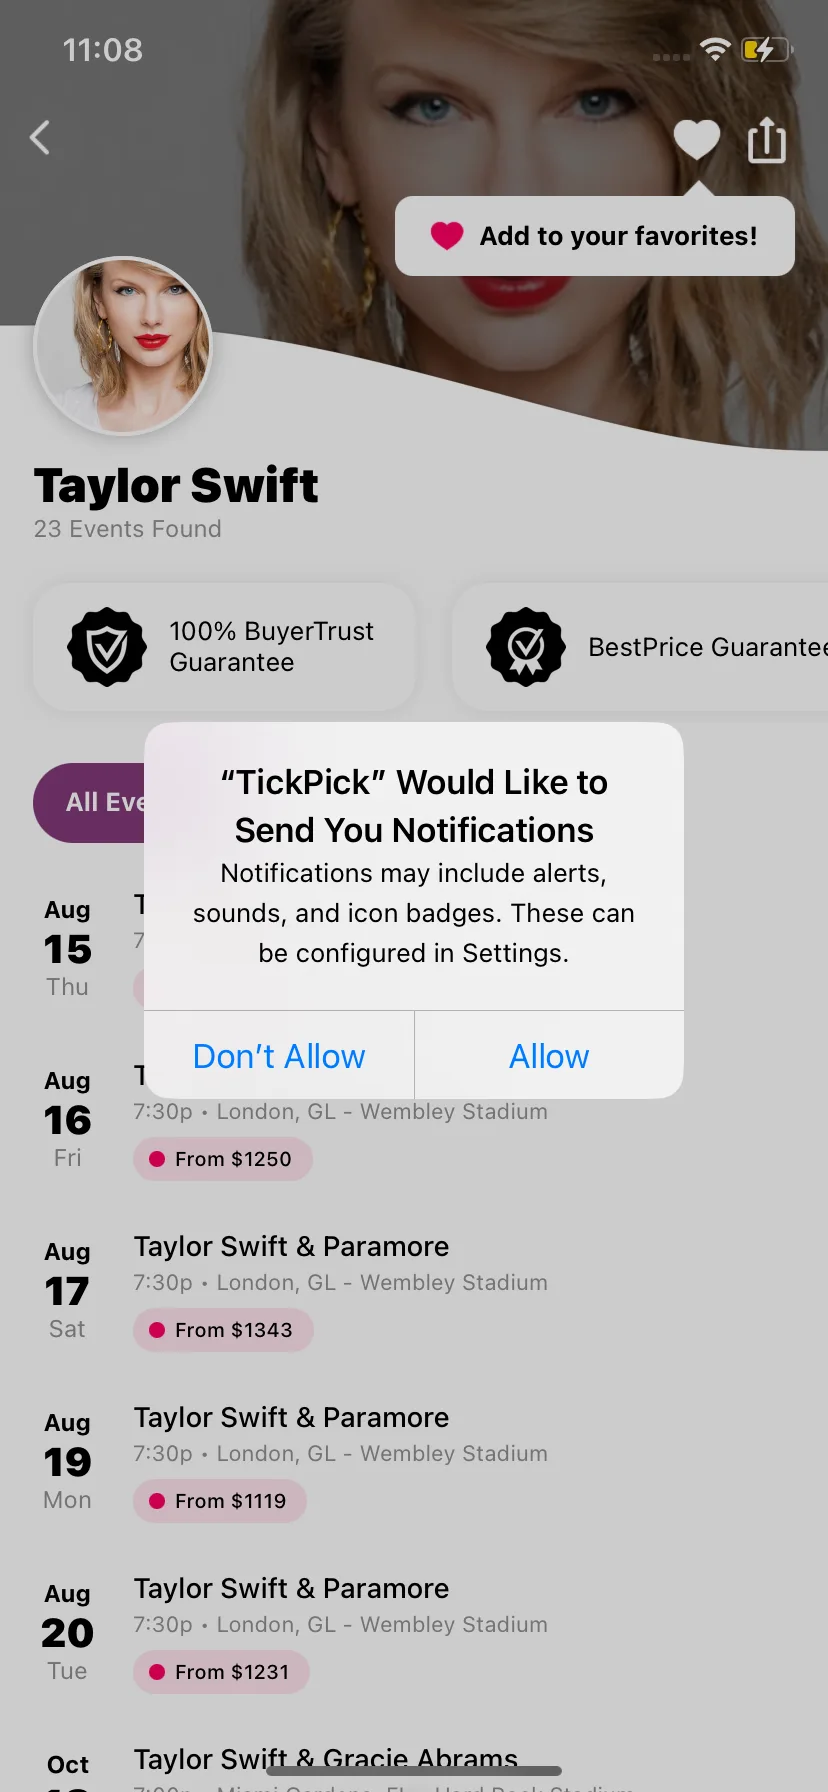The image size is (828, 1792).
Task: Tap Taylor Swift round profile photo
Action: coord(124,346)
